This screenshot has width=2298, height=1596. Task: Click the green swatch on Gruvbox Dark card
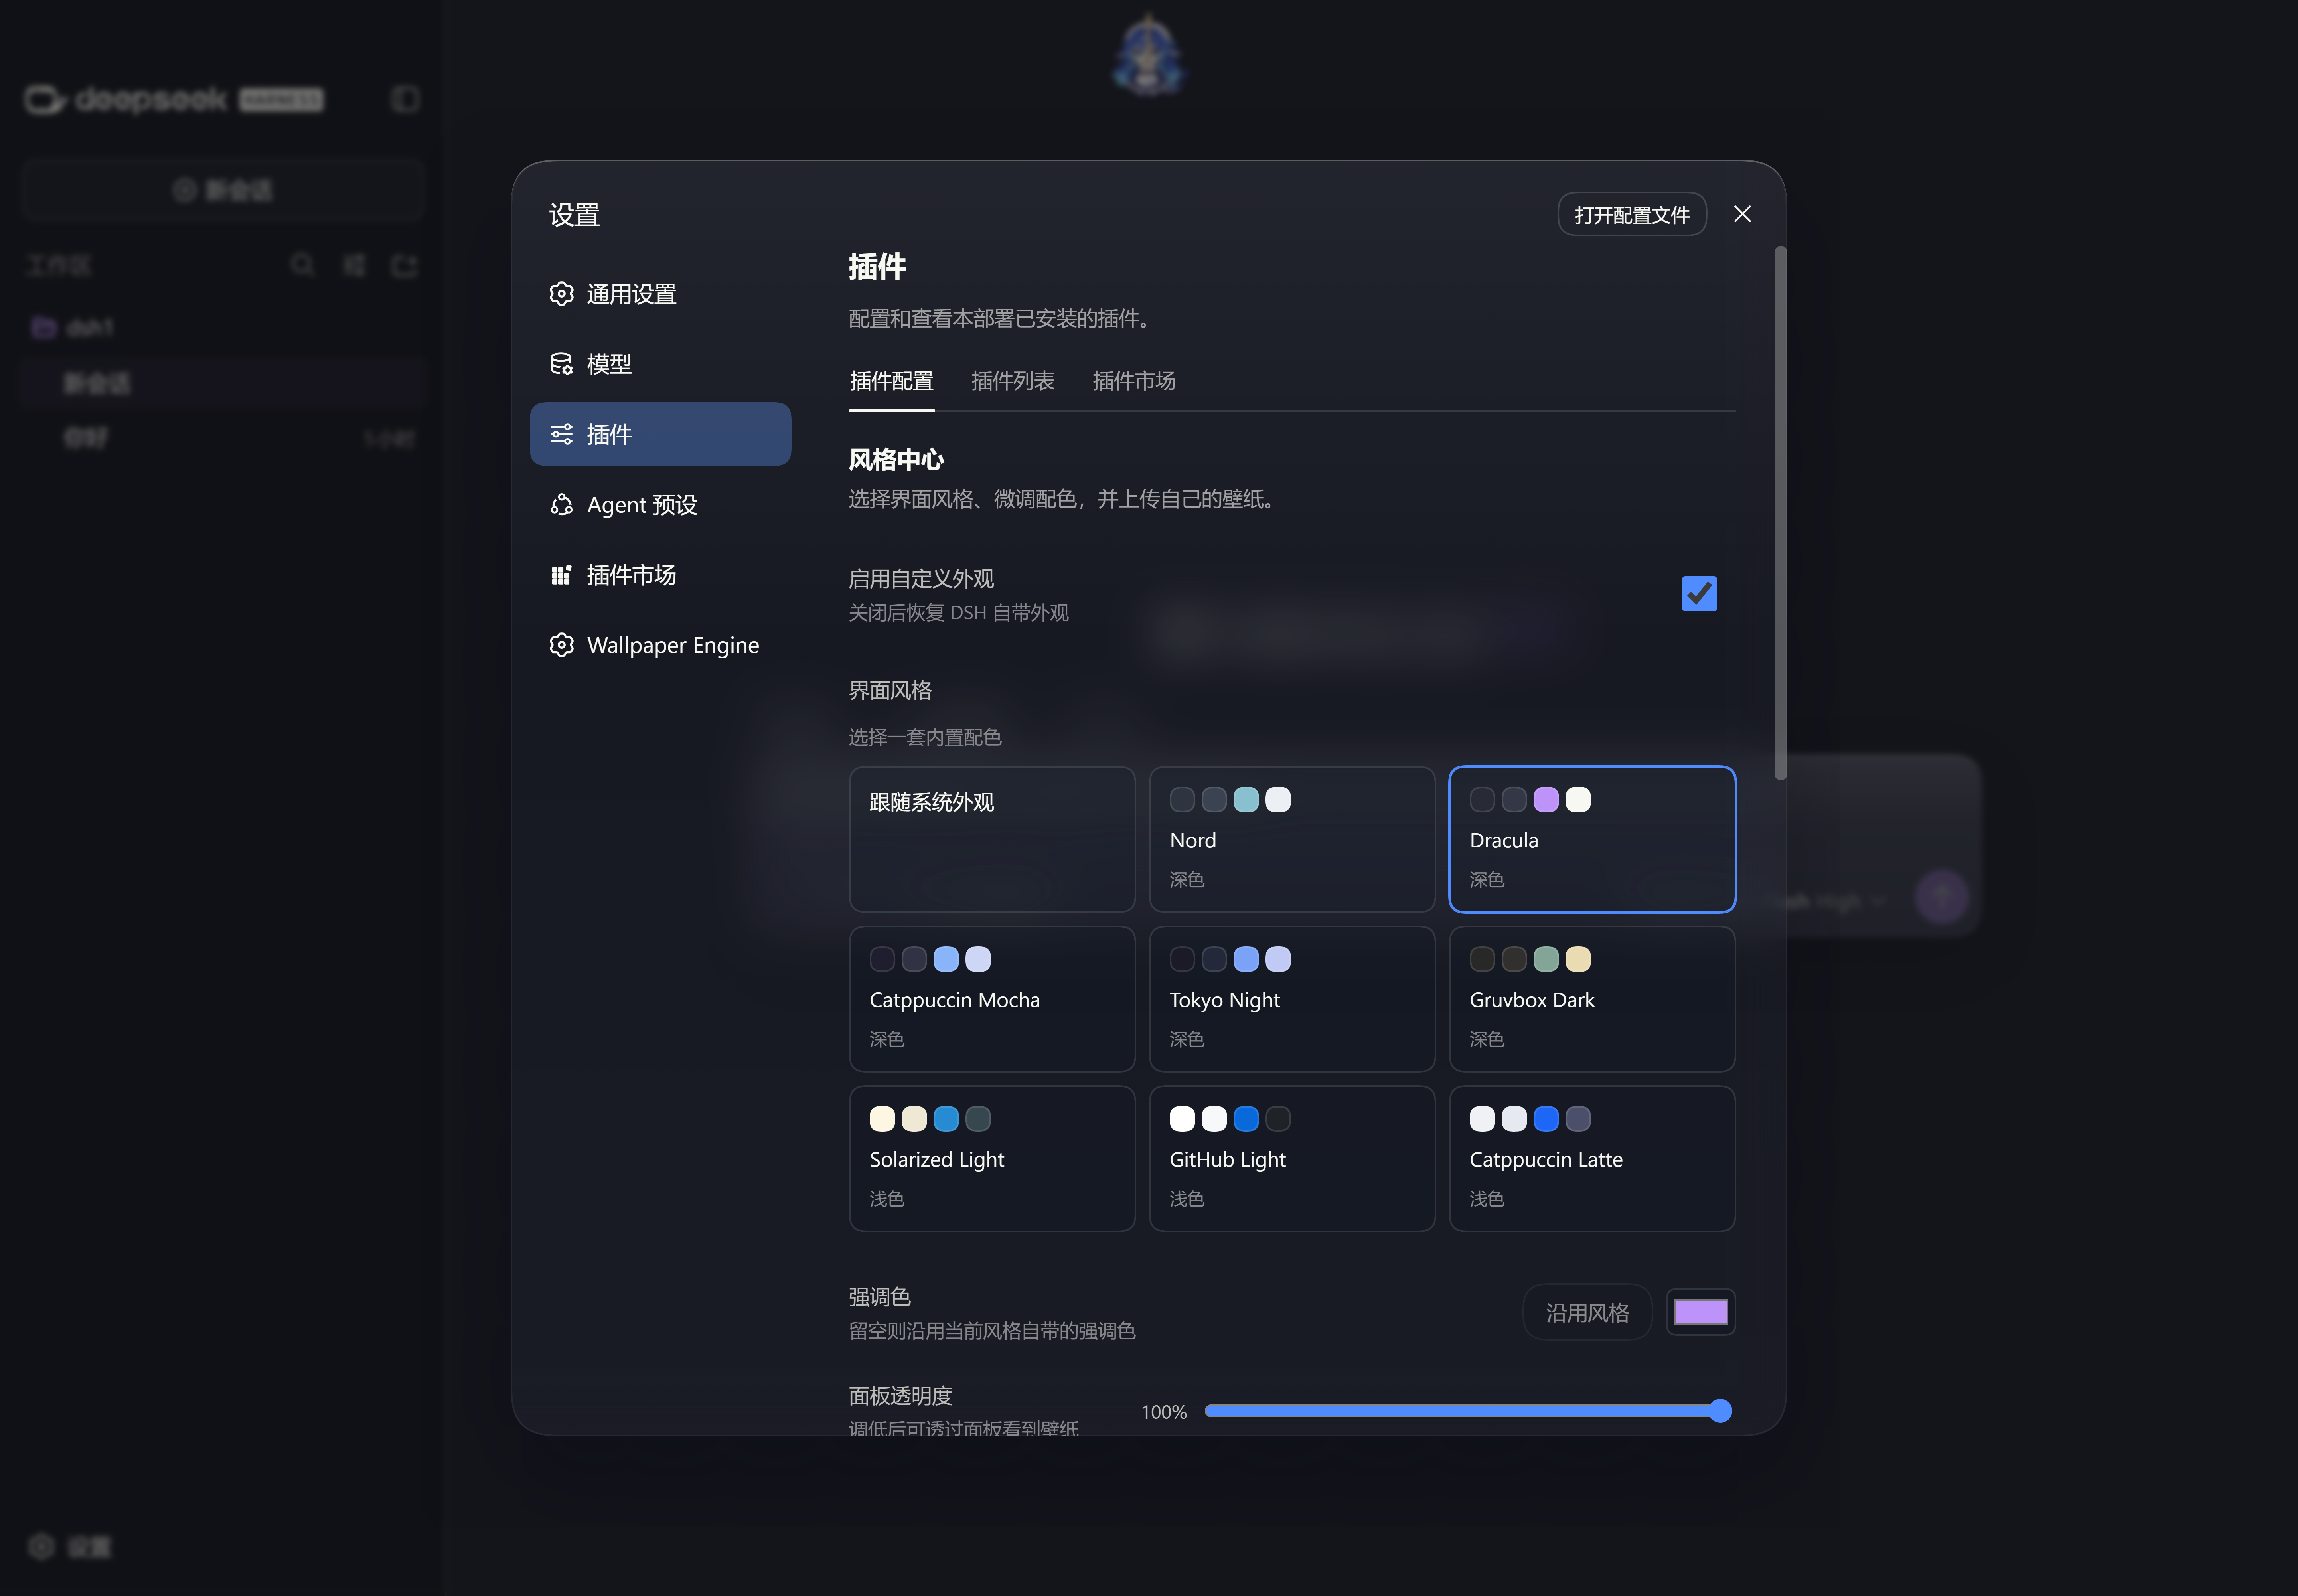point(1546,960)
